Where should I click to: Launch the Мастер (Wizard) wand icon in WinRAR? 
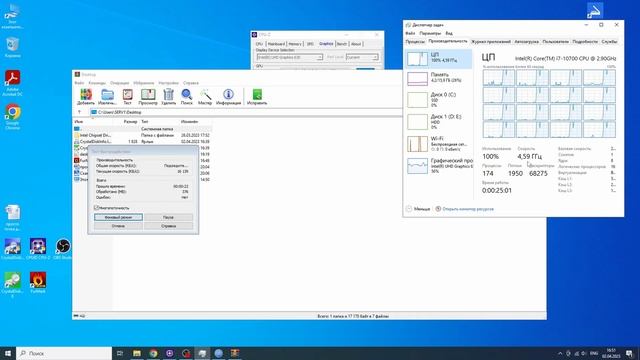click(205, 97)
